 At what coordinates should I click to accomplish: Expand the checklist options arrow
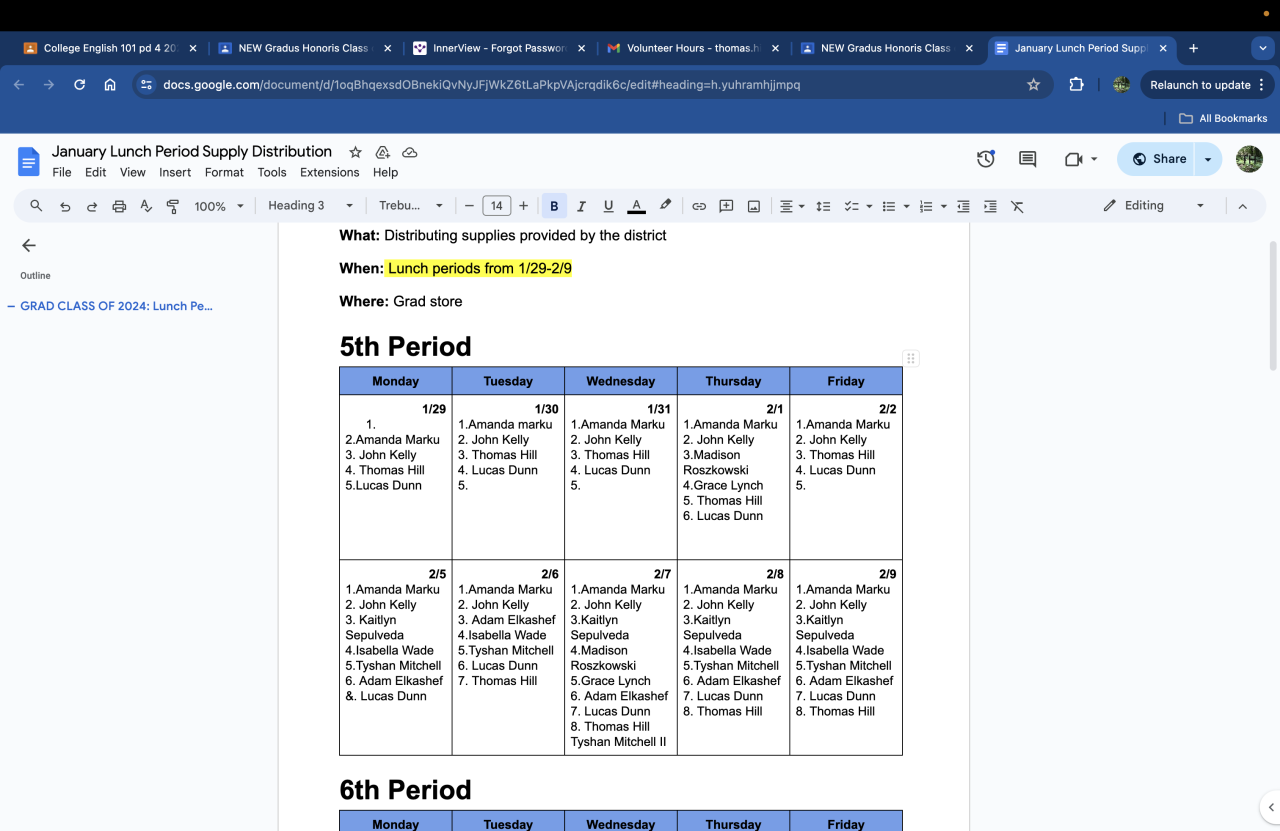(869, 206)
